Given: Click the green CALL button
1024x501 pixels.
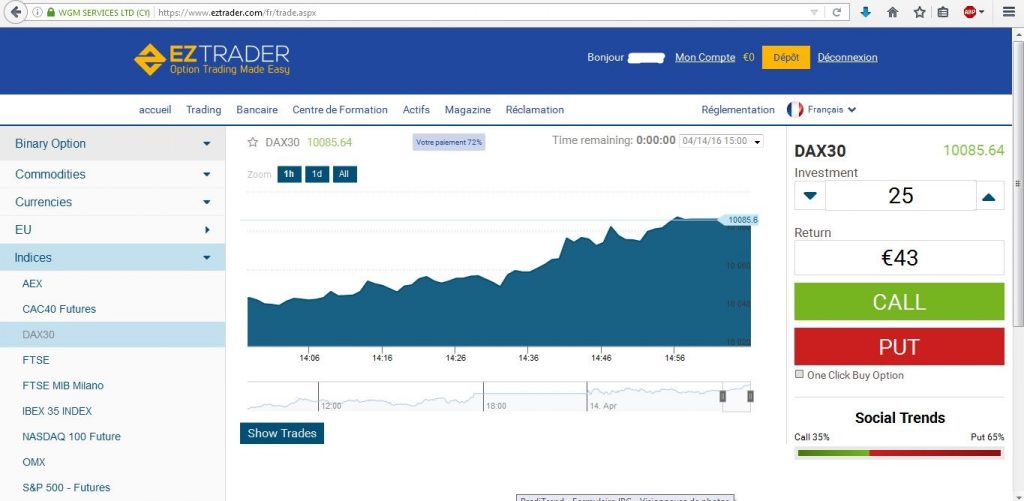Looking at the screenshot, I should (899, 302).
